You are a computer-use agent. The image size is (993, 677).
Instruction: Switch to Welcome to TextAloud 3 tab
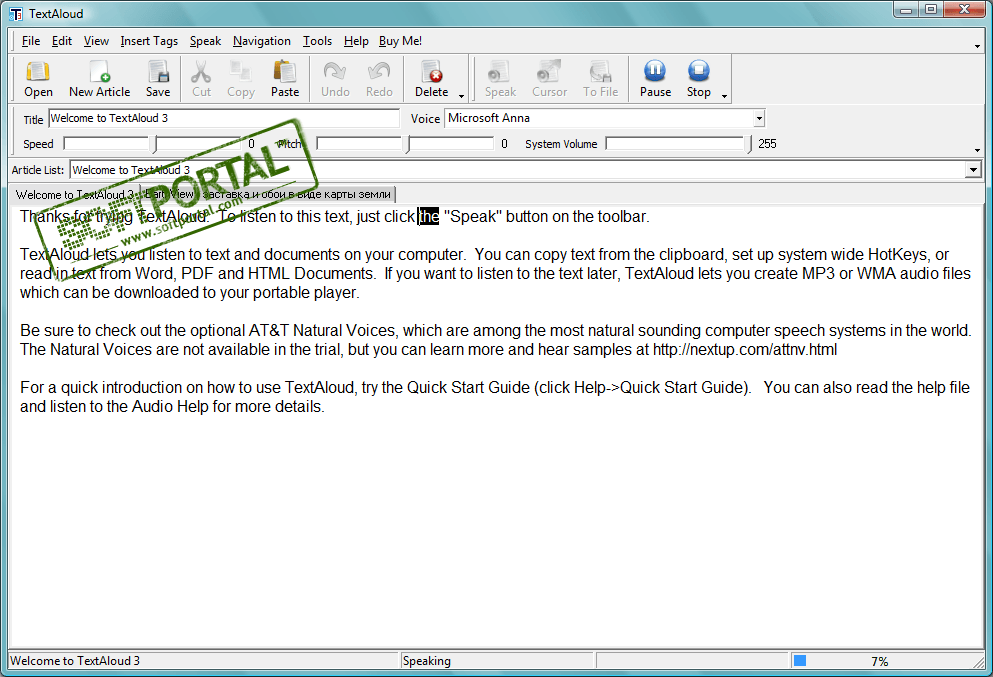(74, 194)
